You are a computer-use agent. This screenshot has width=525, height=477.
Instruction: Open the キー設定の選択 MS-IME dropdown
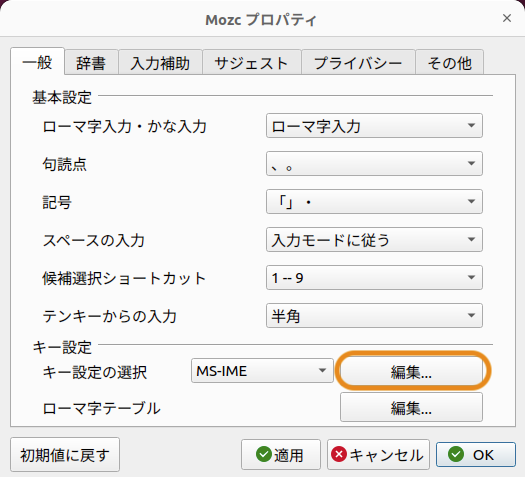262,371
